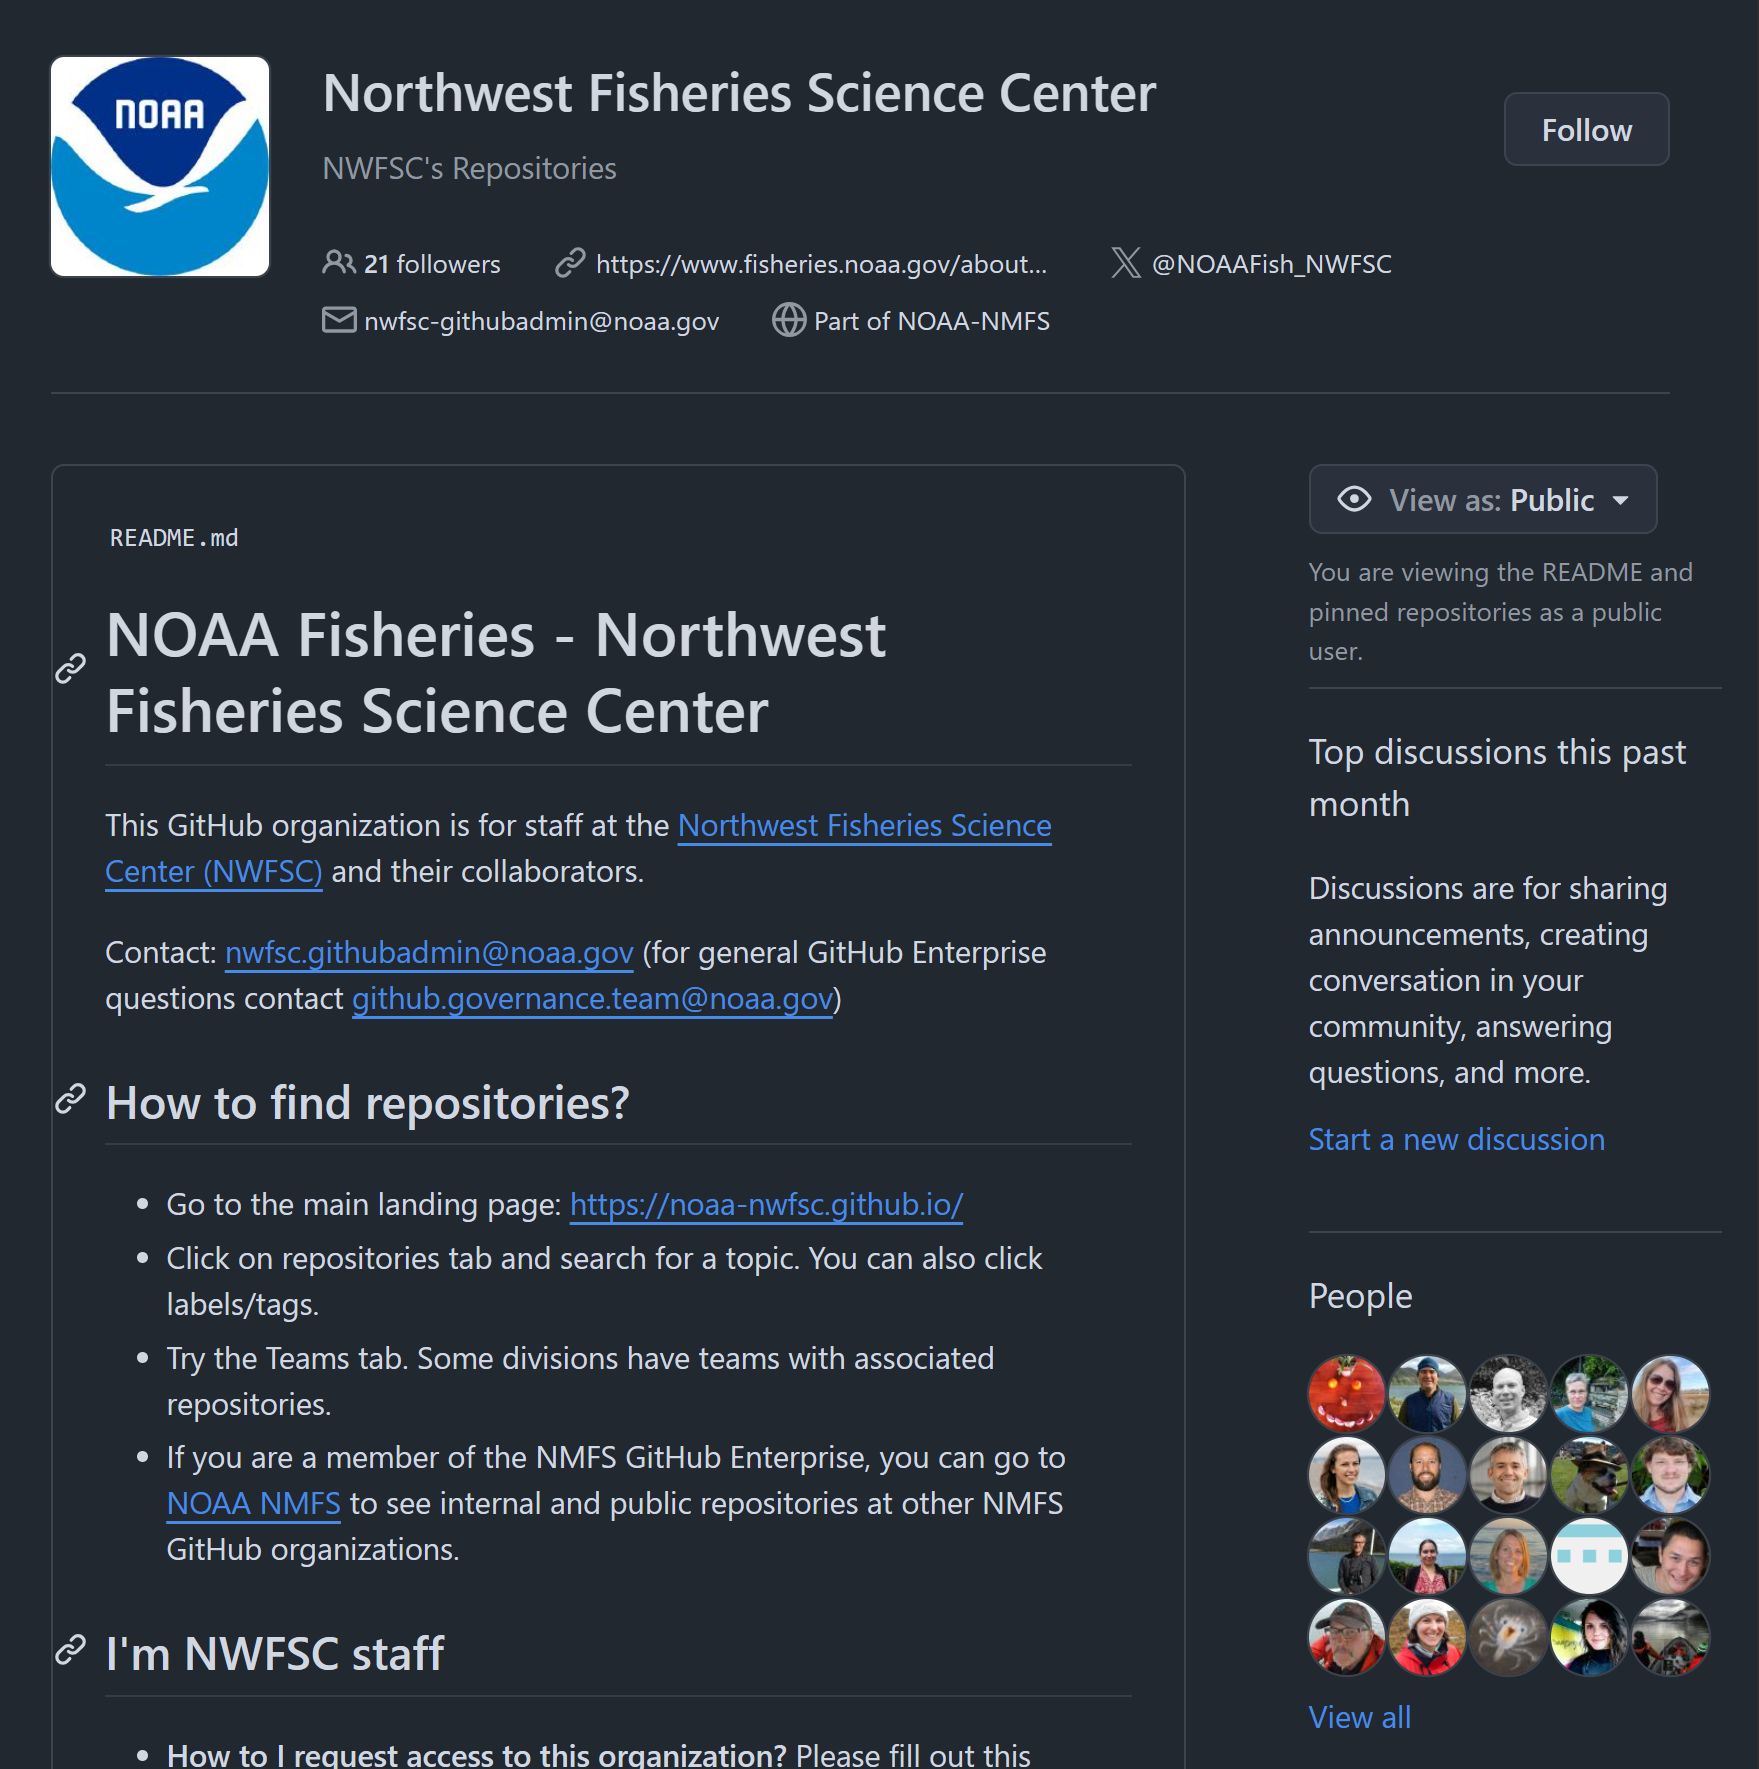
Task: Click the anchor icon beside NOAA Fisheries heading
Action: click(x=70, y=668)
